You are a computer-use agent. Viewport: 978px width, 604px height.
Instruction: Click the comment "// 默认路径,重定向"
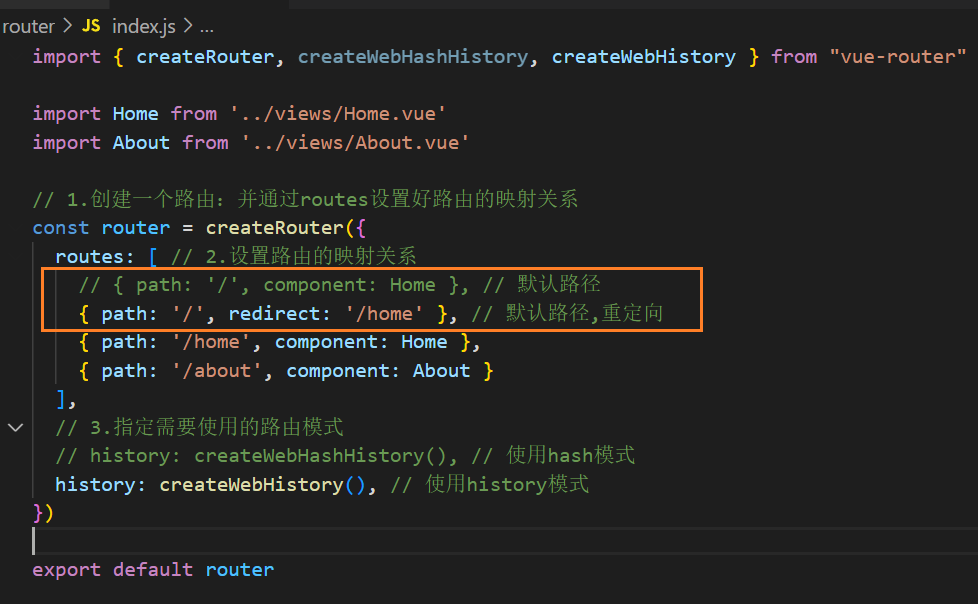click(x=567, y=313)
